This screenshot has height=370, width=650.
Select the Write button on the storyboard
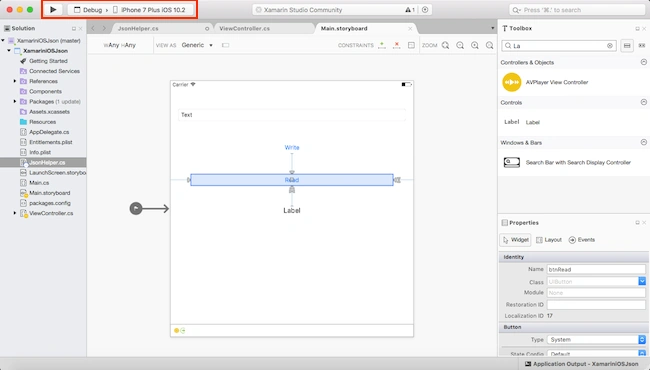(x=292, y=148)
